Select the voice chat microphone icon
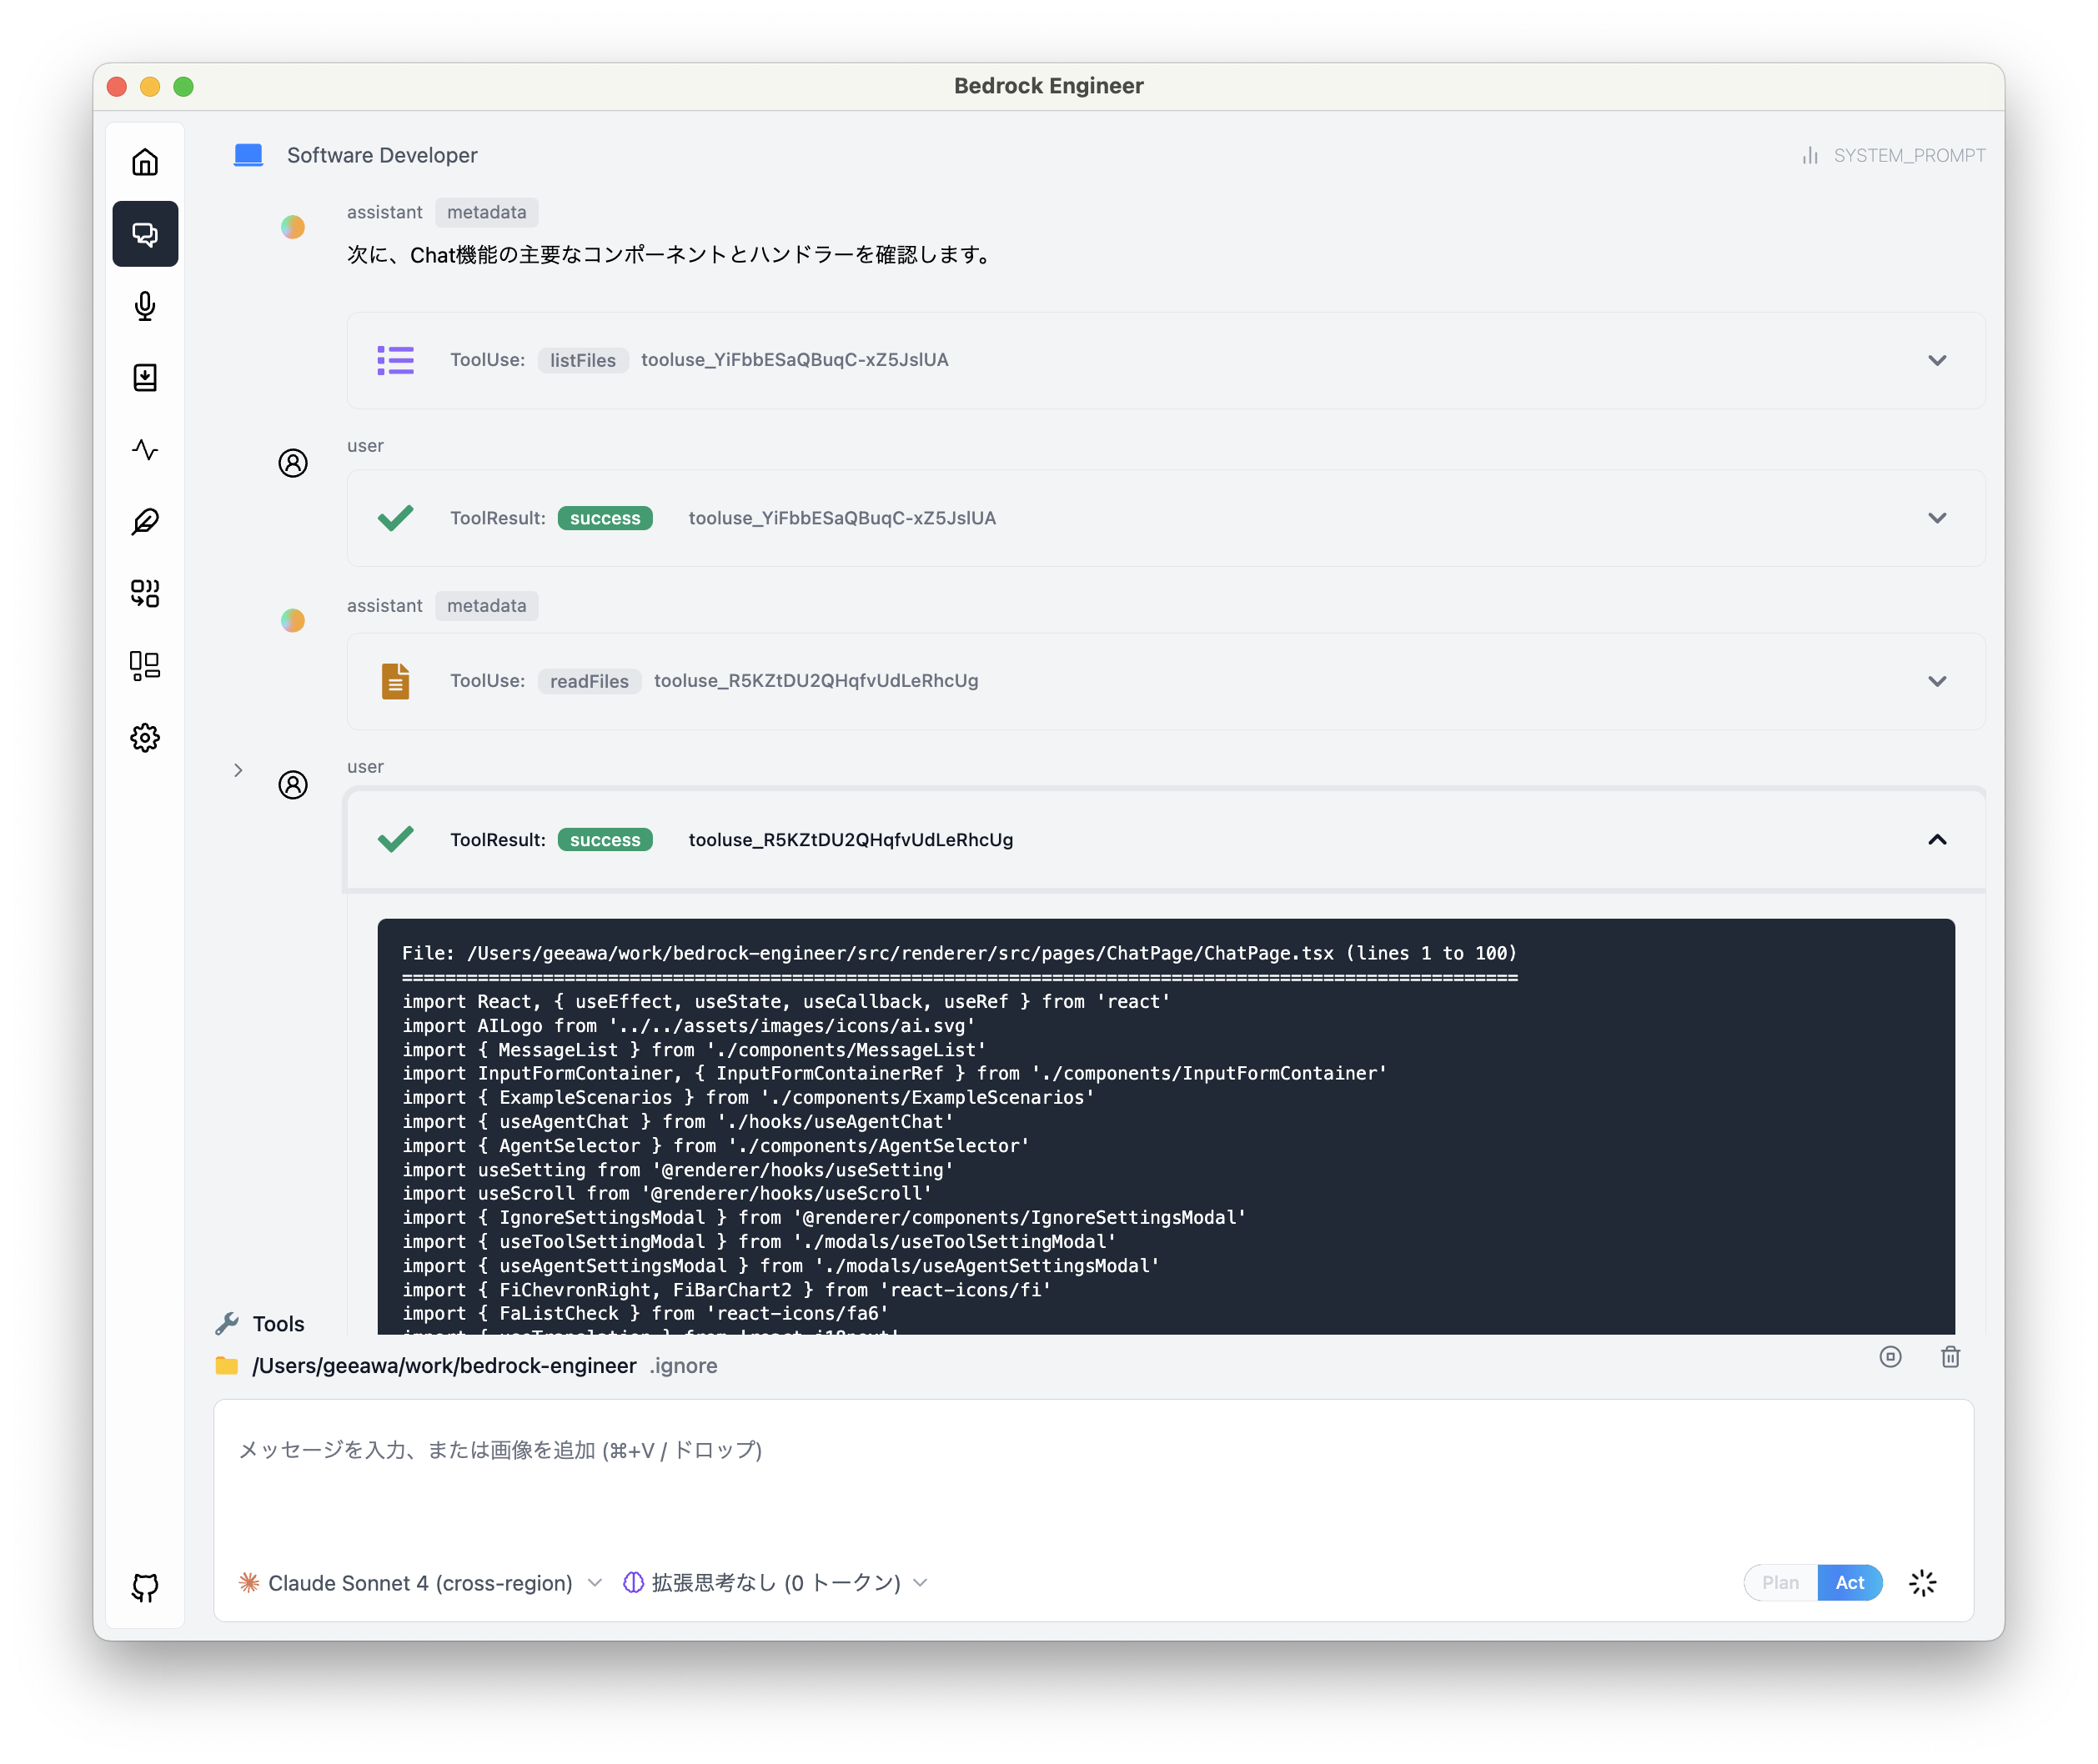The height and width of the screenshot is (1764, 2098). pos(145,306)
